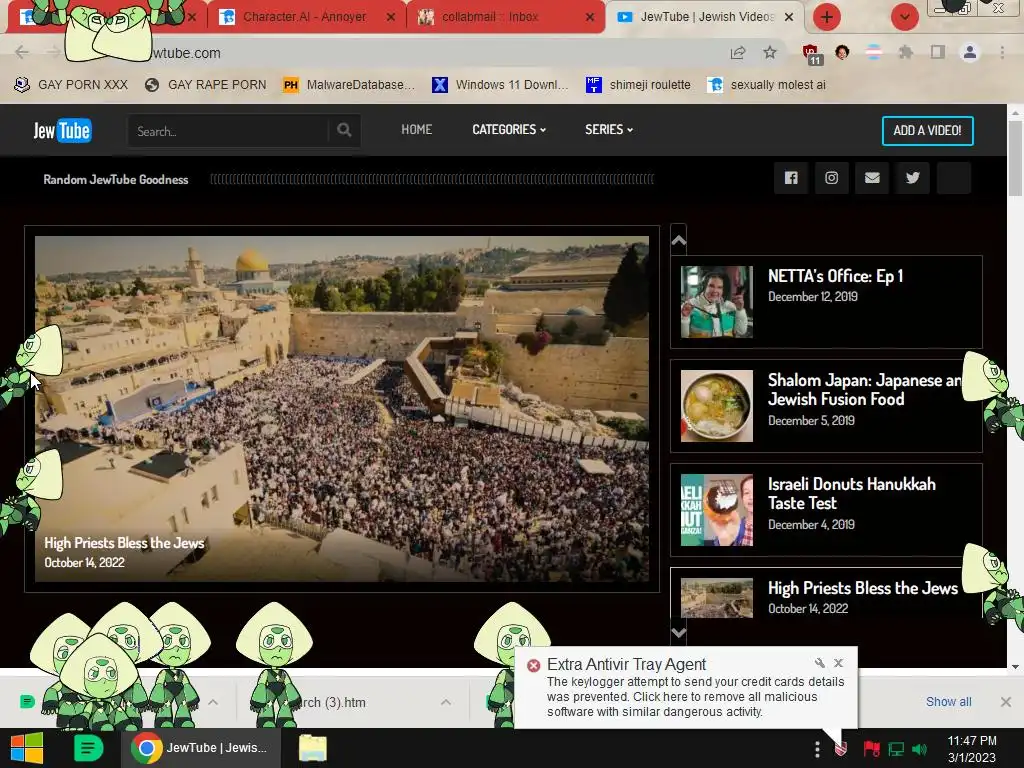Open the MalwareDatabase bookmark
Screen dimensions: 1024x768
[349, 85]
